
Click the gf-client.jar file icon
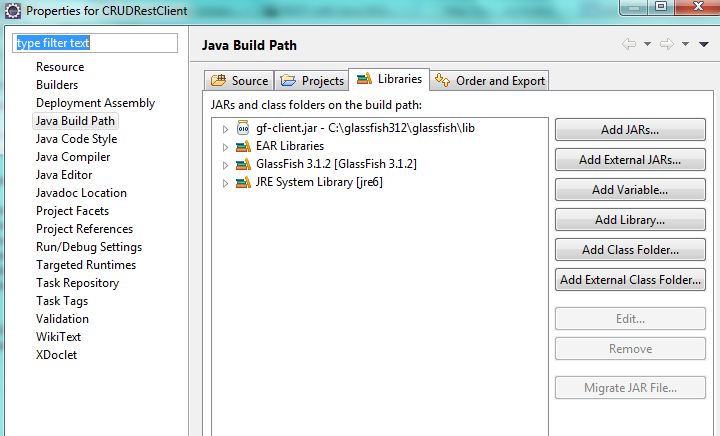[243, 128]
